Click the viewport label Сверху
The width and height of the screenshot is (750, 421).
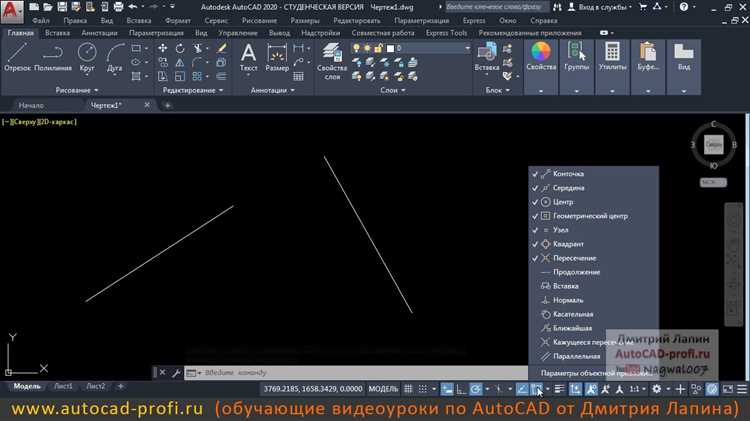24,122
